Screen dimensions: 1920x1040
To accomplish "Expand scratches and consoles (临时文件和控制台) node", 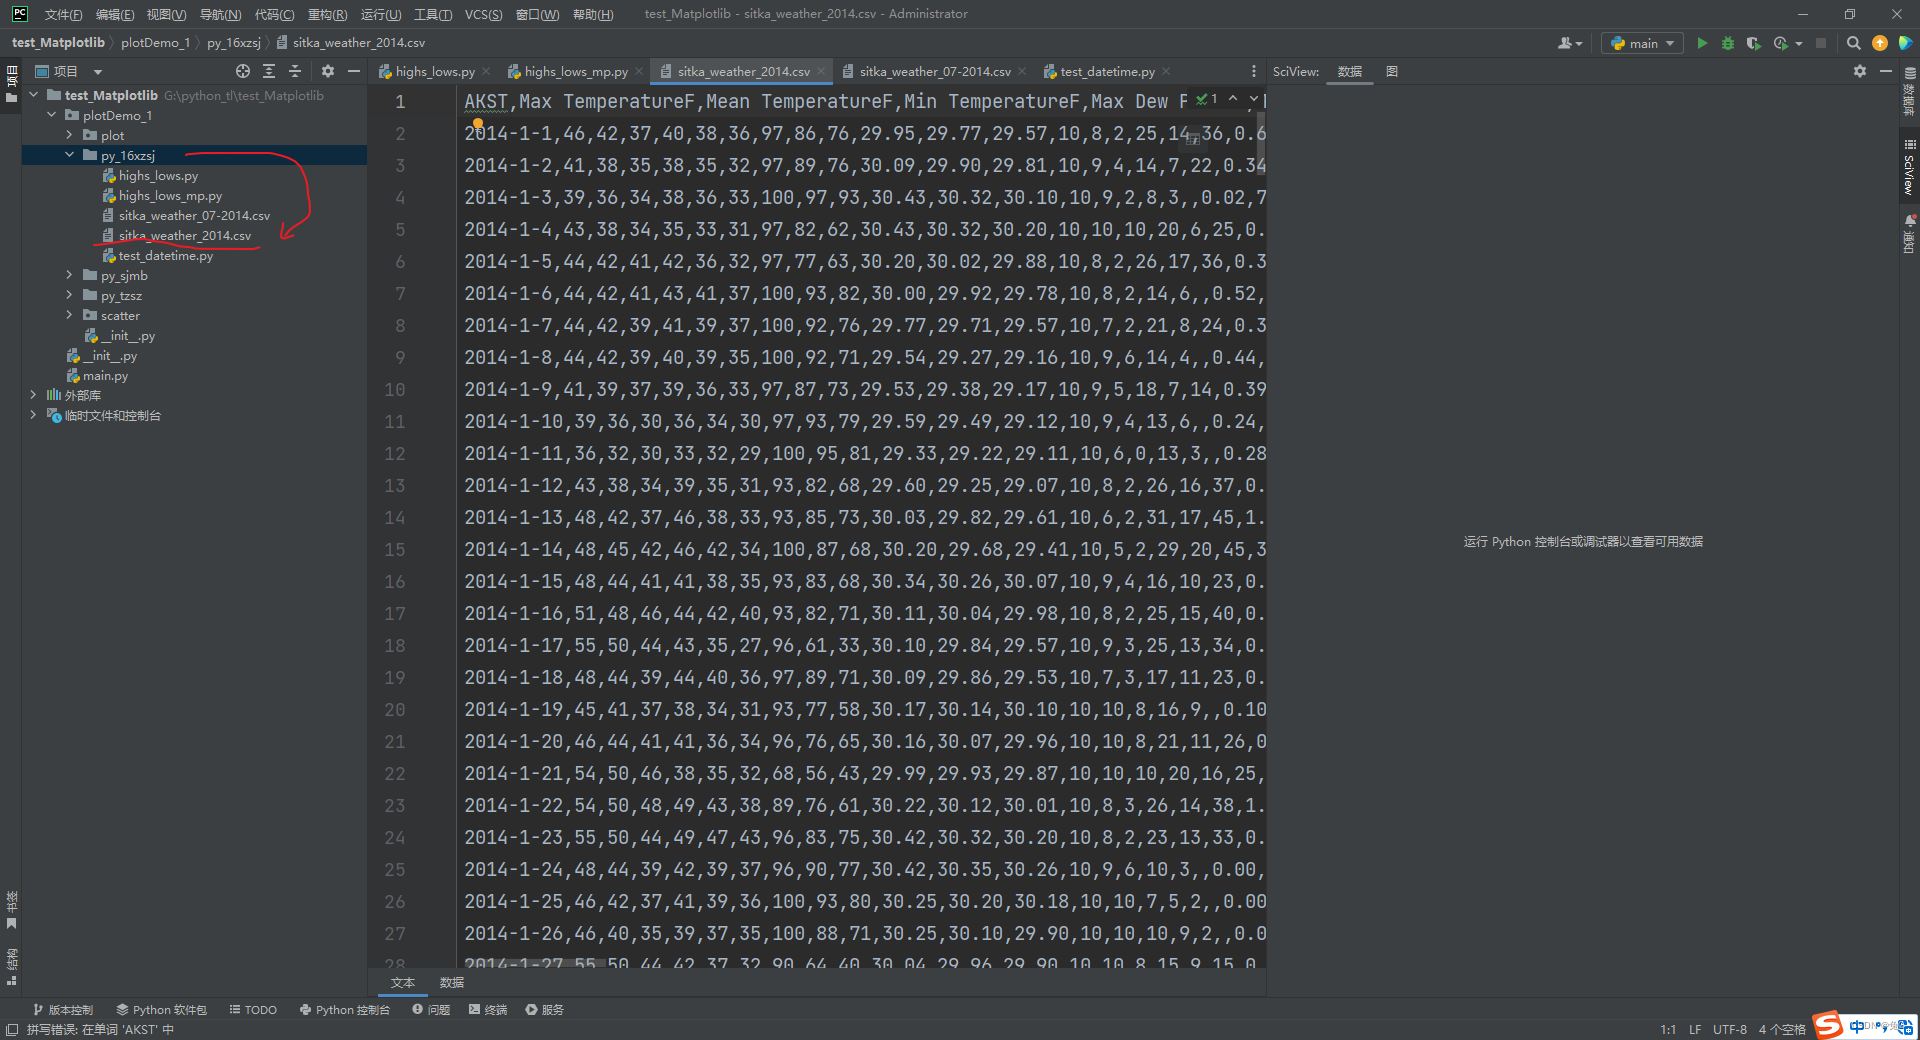I will click(34, 415).
